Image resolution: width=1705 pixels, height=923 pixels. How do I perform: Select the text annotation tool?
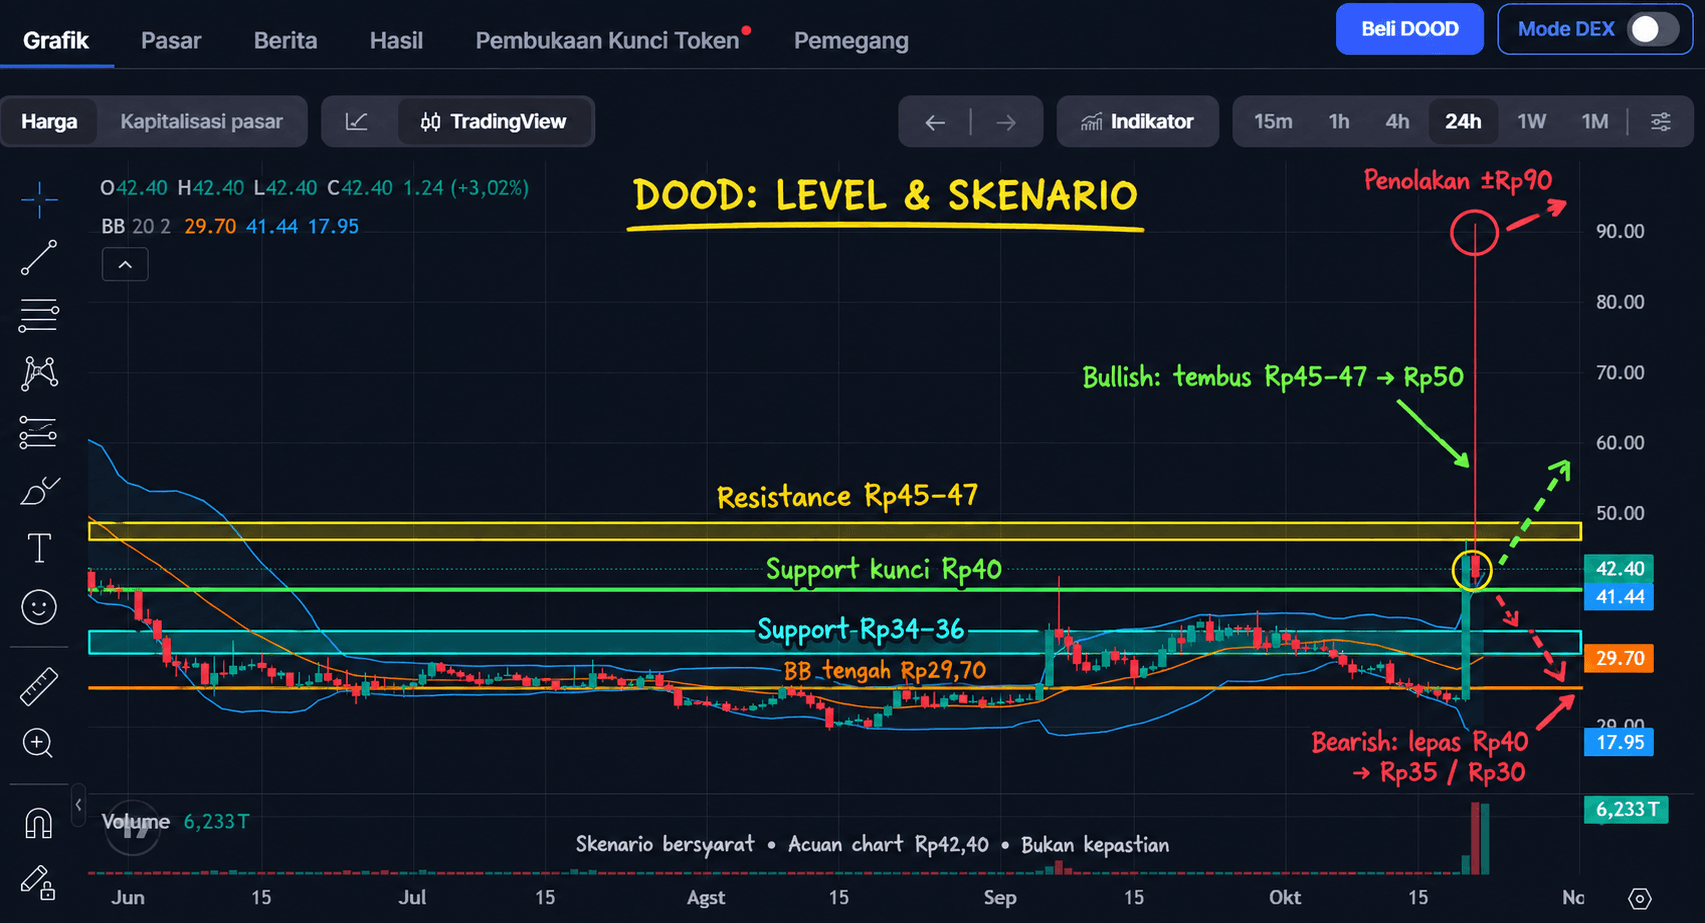pos(39,548)
